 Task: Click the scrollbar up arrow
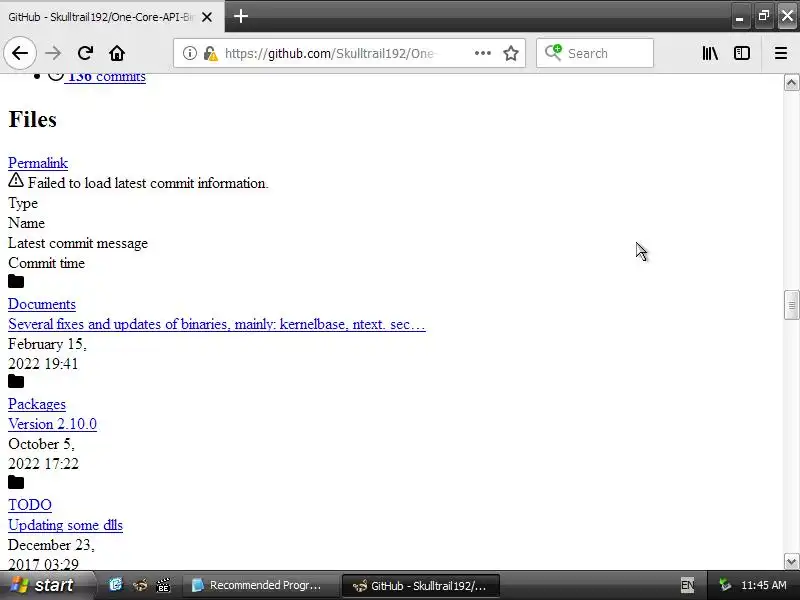(x=791, y=83)
